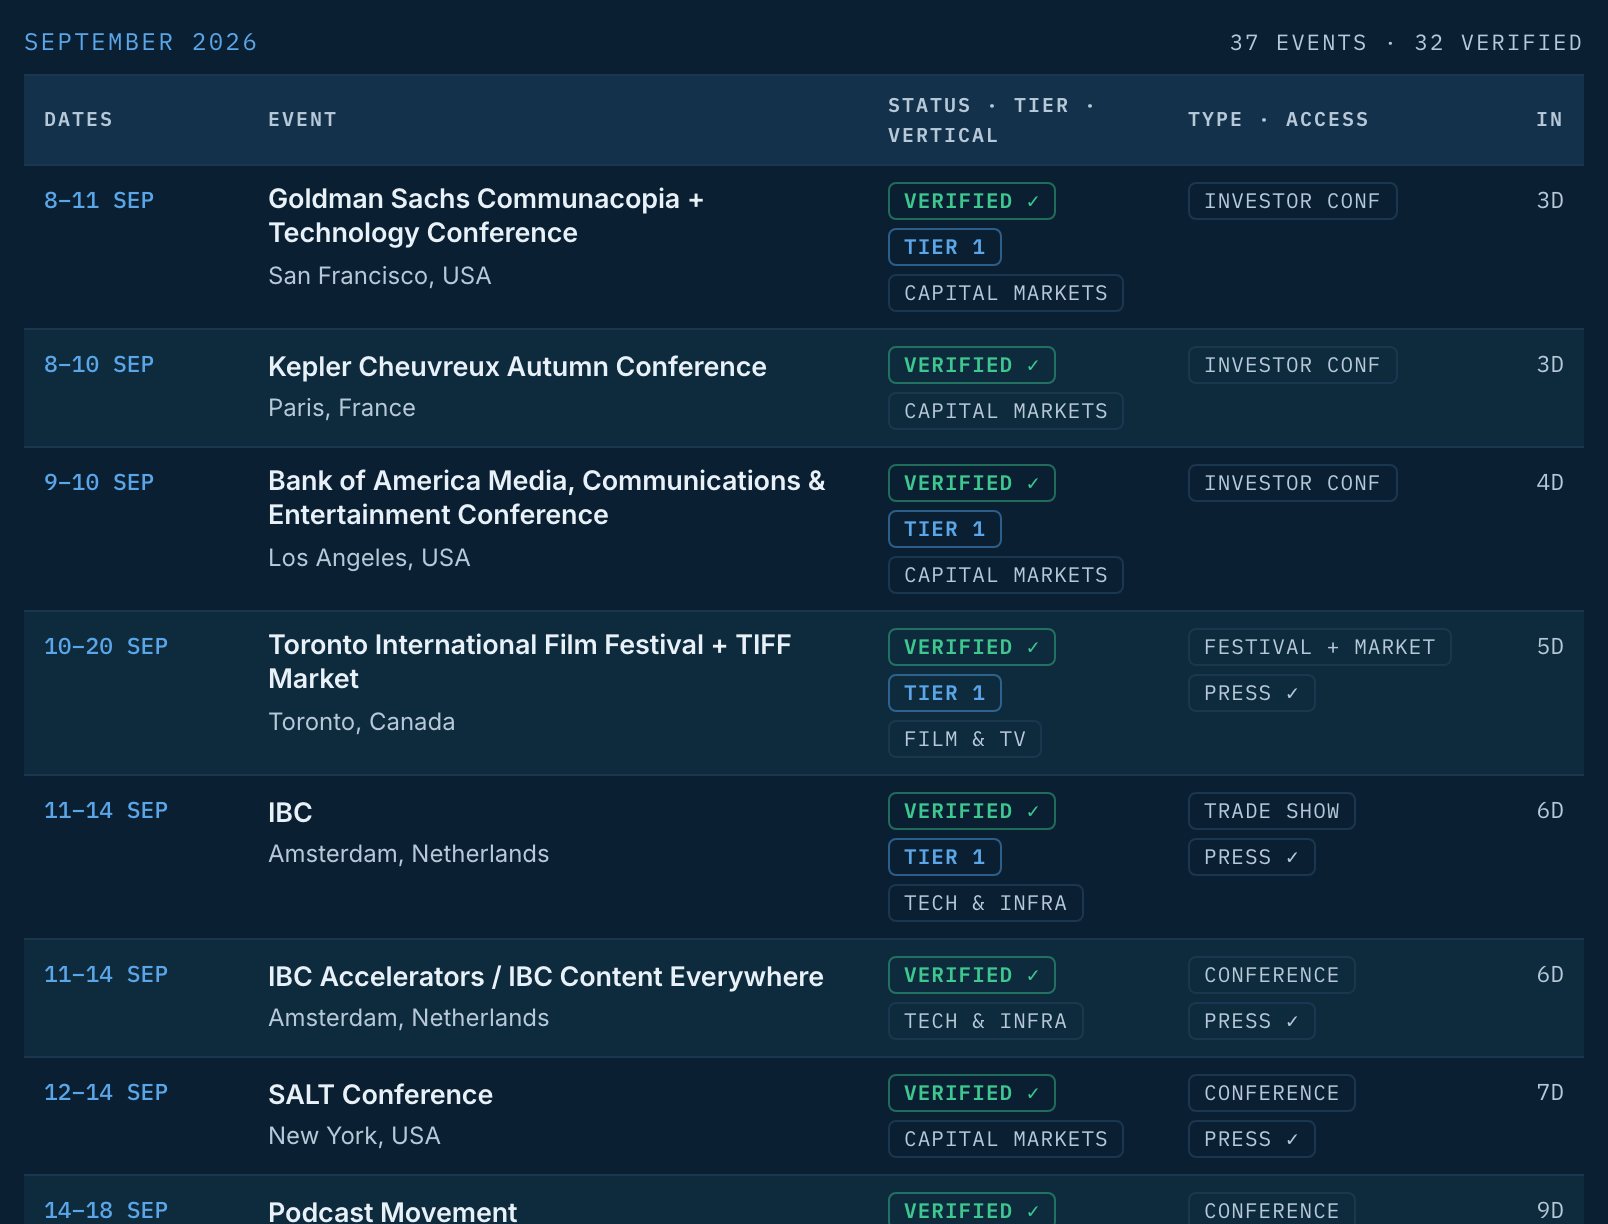
Task: Click the Goldman Sachs Communacopia event title
Action: 486,216
